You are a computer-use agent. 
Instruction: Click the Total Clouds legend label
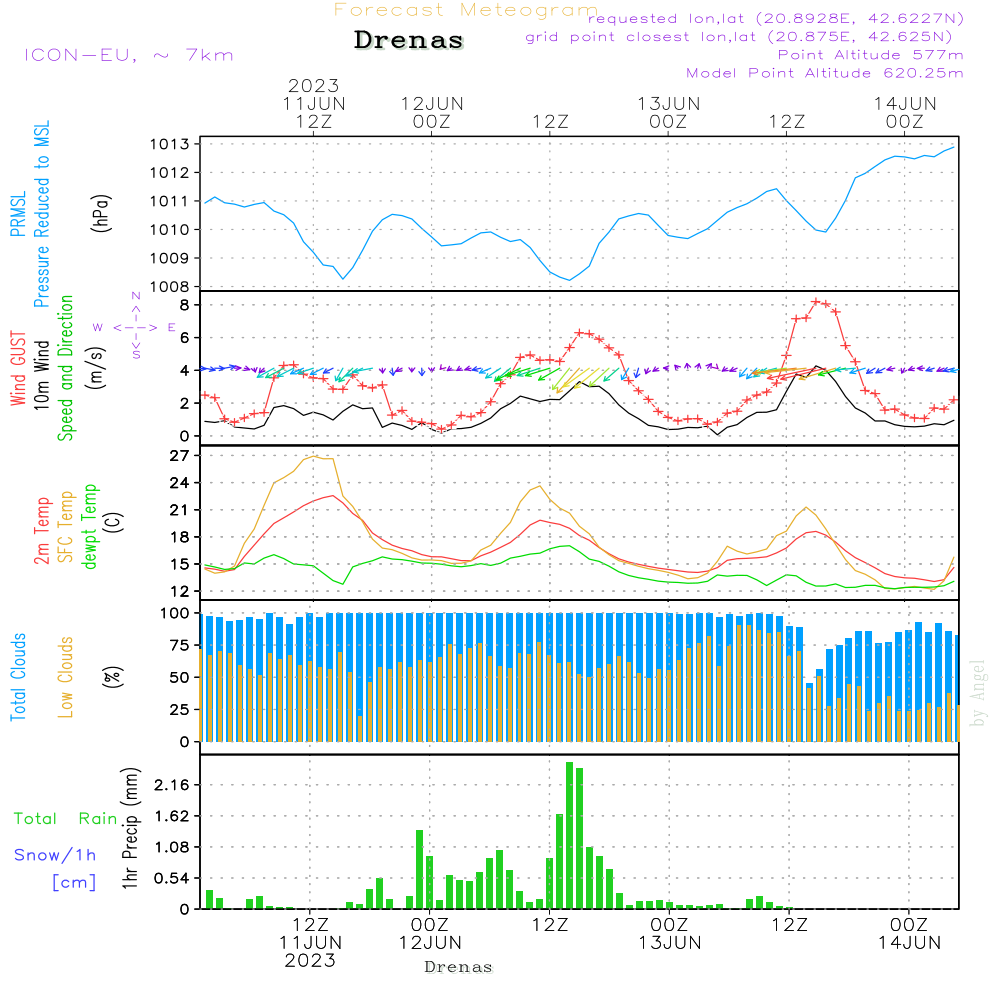(18, 677)
